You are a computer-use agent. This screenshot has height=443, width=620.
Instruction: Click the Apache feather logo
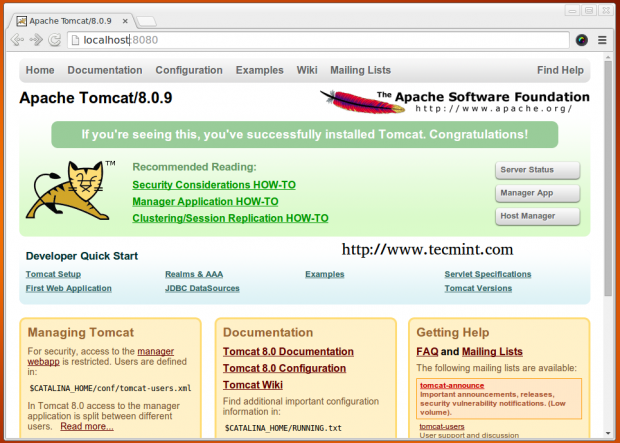click(x=362, y=101)
